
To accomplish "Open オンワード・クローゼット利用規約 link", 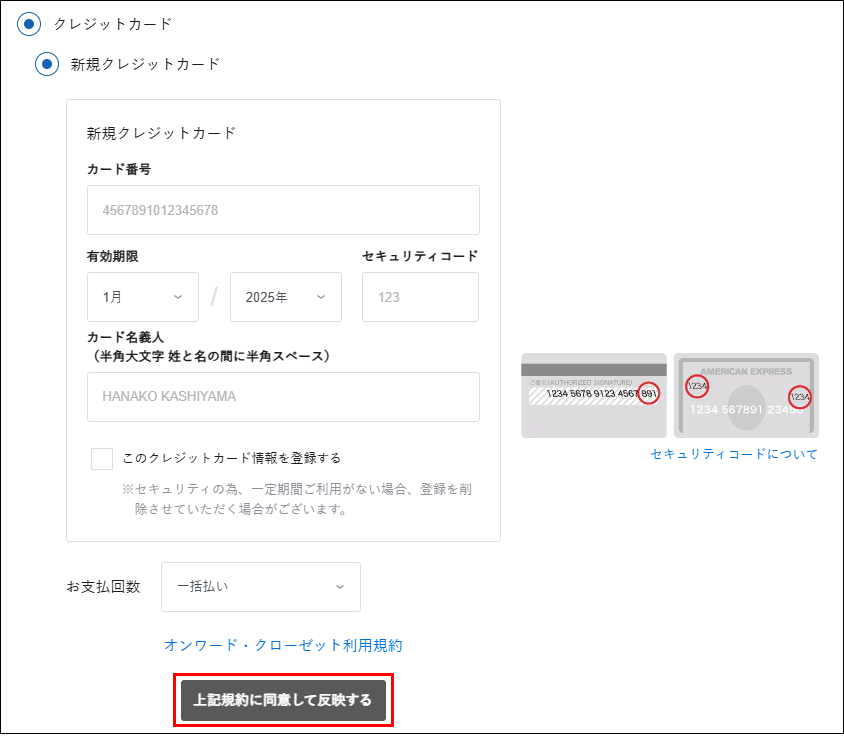I will click(283, 645).
